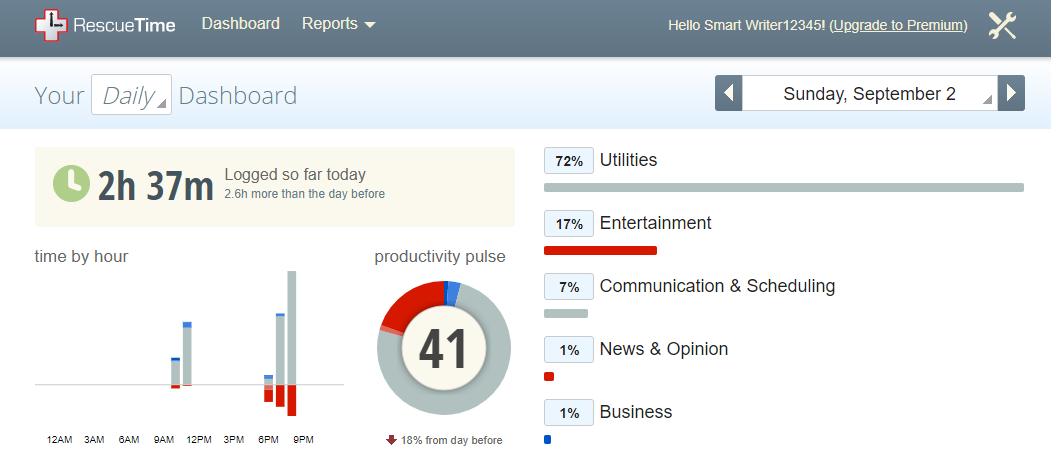The height and width of the screenshot is (469, 1051).
Task: Open the wrench and screwdriver tools icon
Action: [1002, 25]
